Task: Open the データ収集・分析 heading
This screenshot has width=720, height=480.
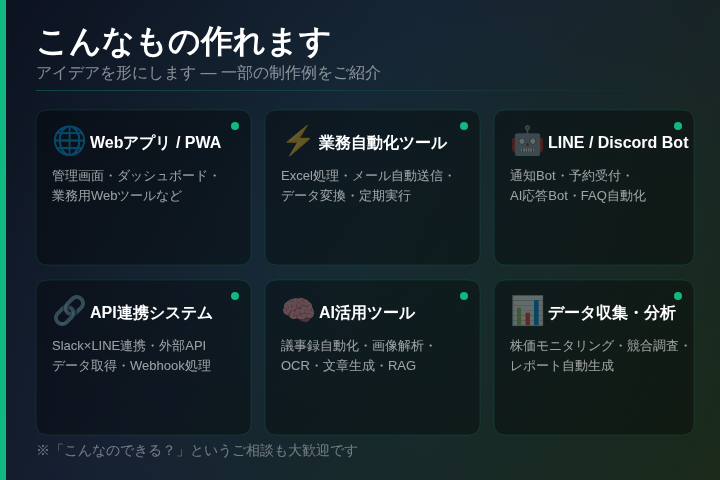Action: coord(611,313)
